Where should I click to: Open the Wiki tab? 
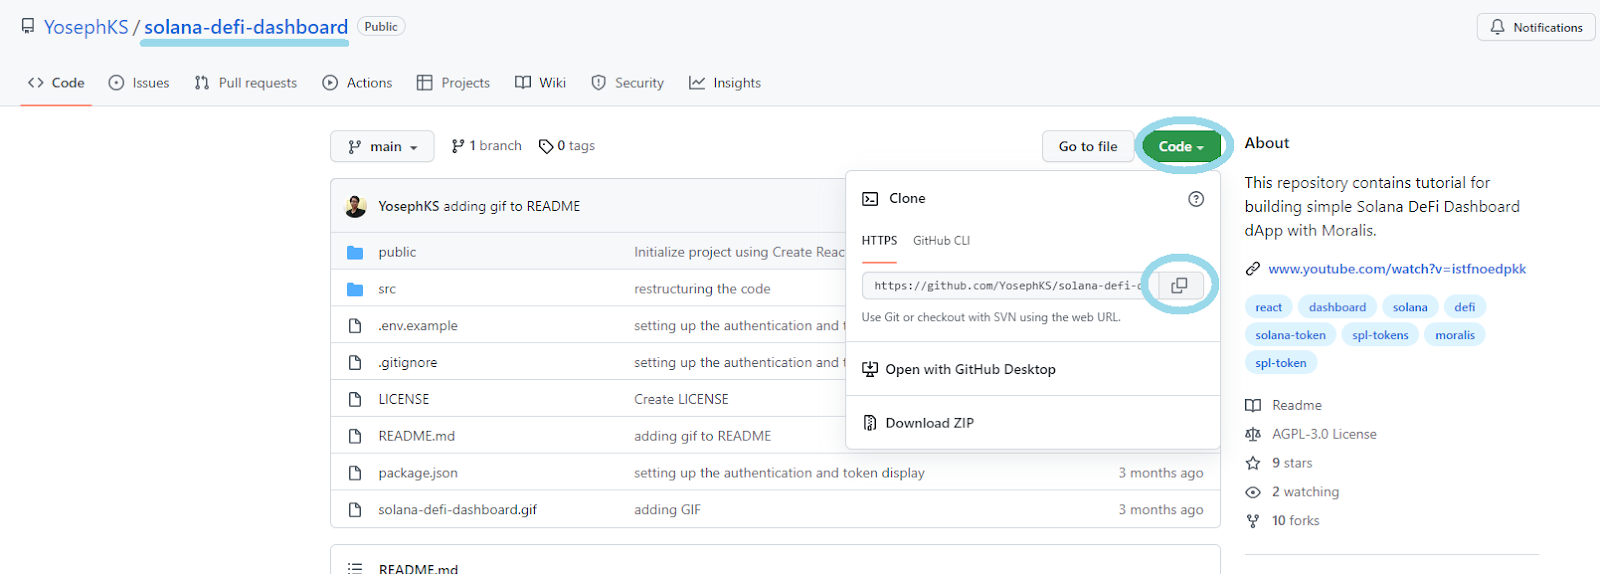[540, 83]
